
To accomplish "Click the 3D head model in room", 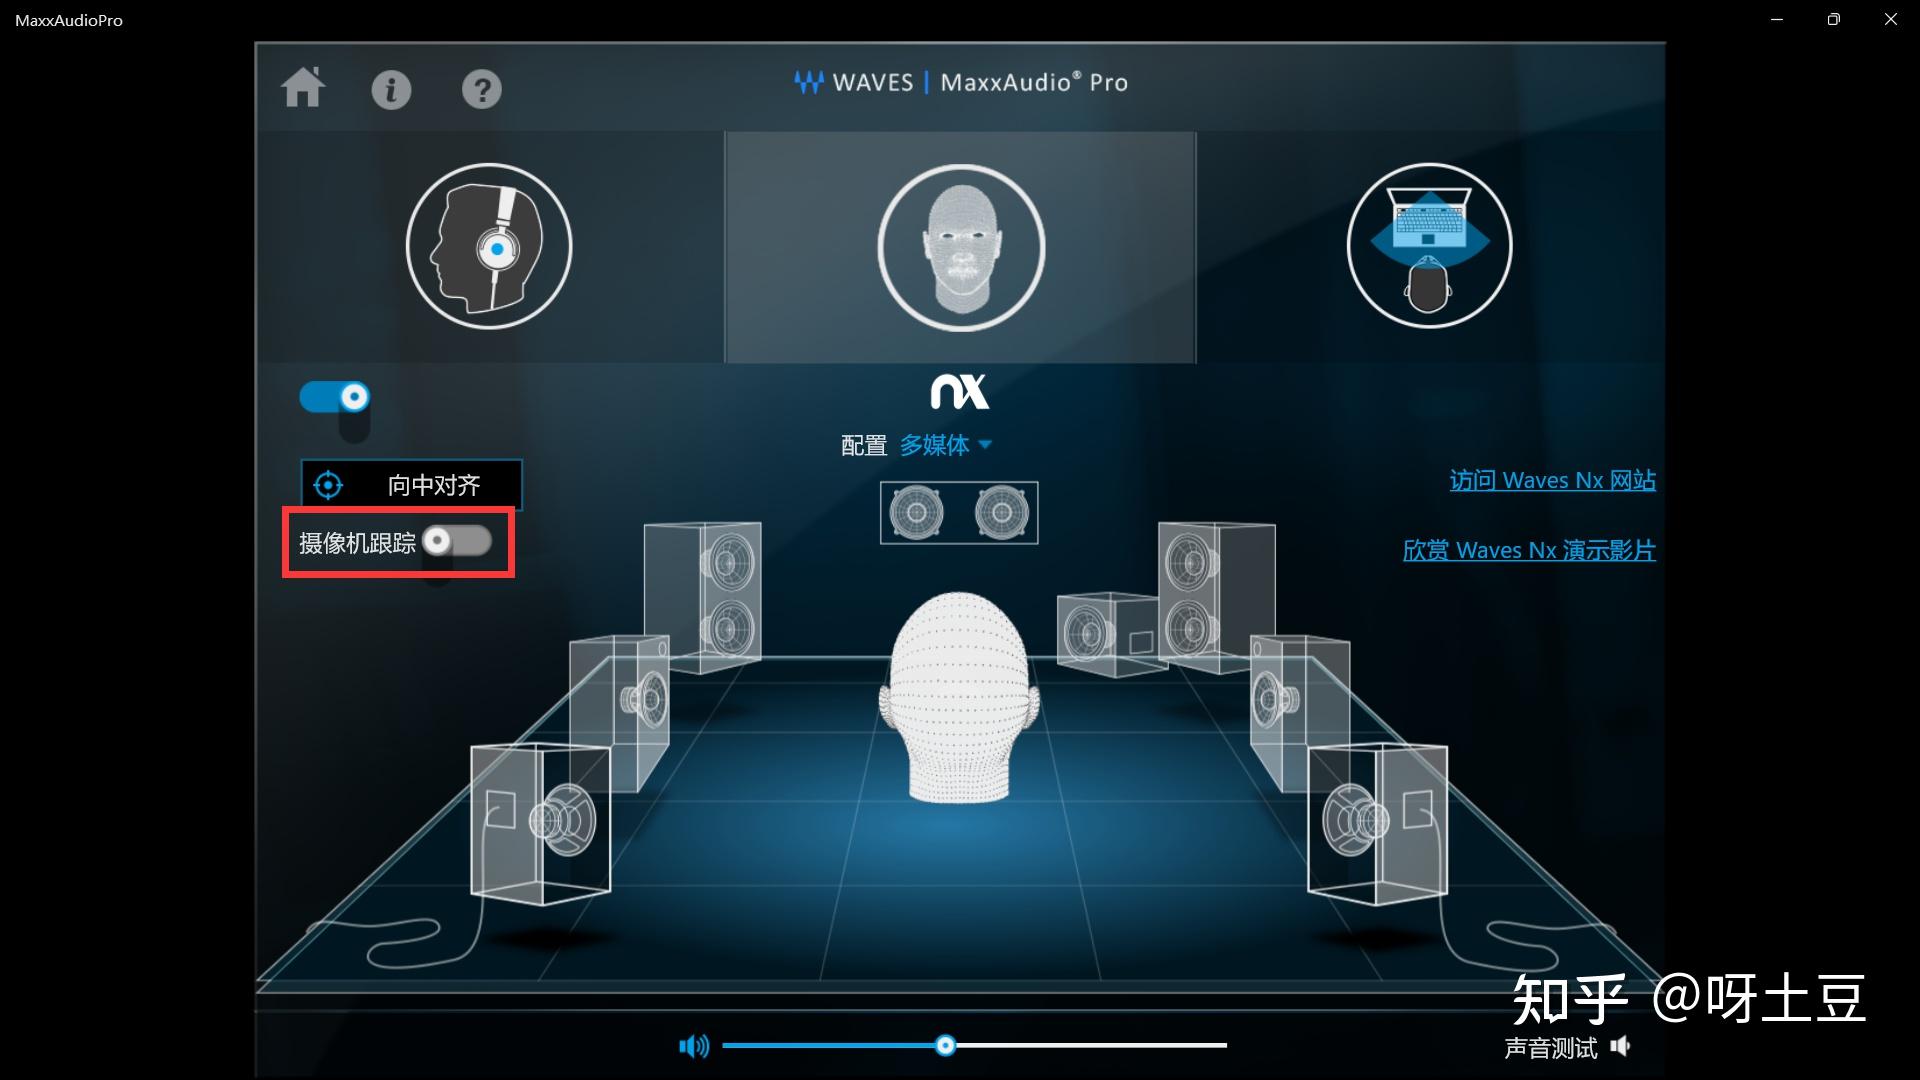I will coord(959,697).
